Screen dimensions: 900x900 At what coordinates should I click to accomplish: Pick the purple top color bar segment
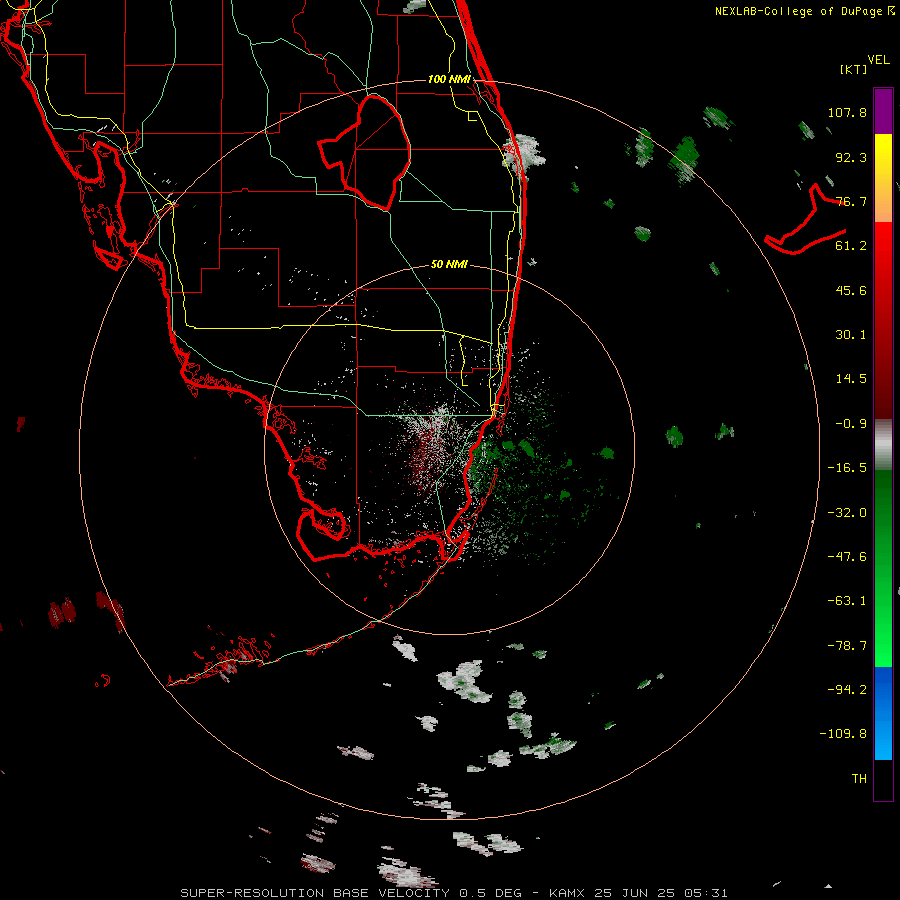tap(883, 111)
